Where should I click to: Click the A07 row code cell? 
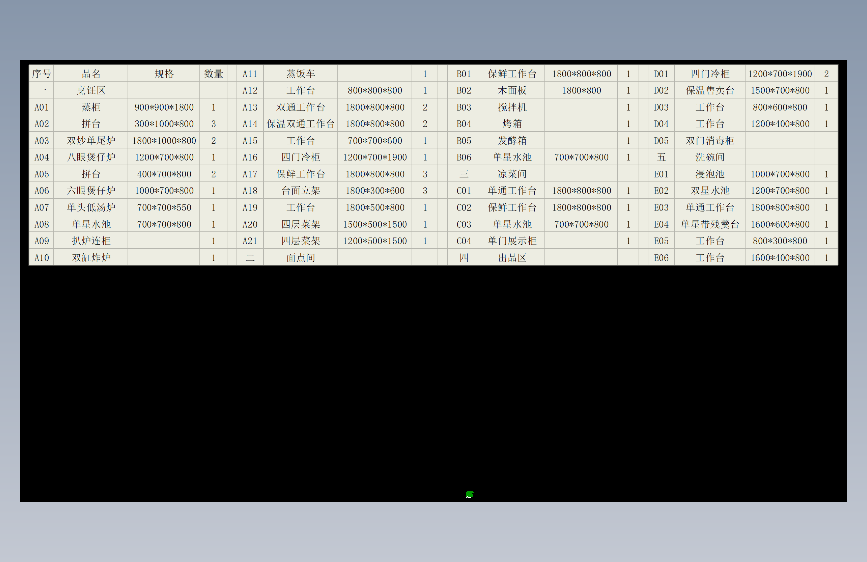(x=41, y=207)
